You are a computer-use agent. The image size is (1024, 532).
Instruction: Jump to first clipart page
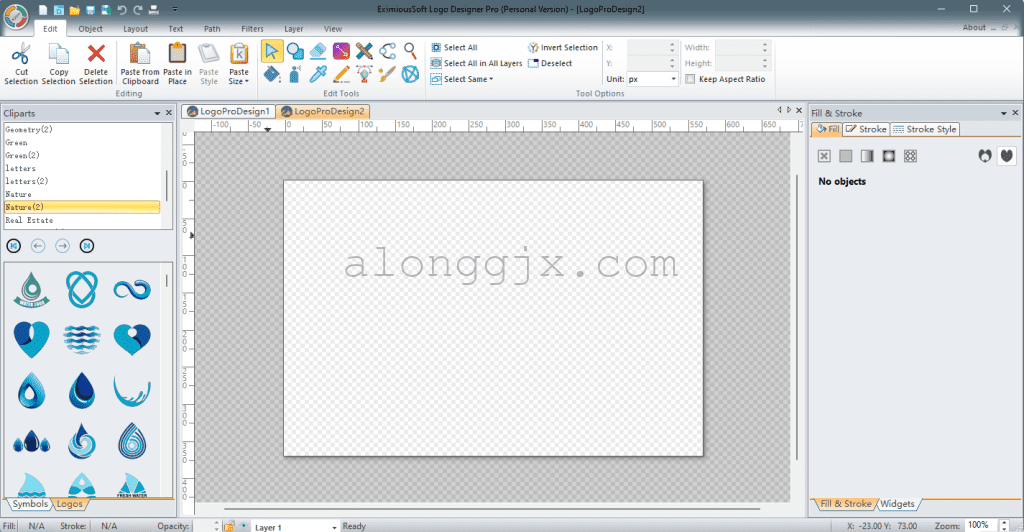pos(14,245)
